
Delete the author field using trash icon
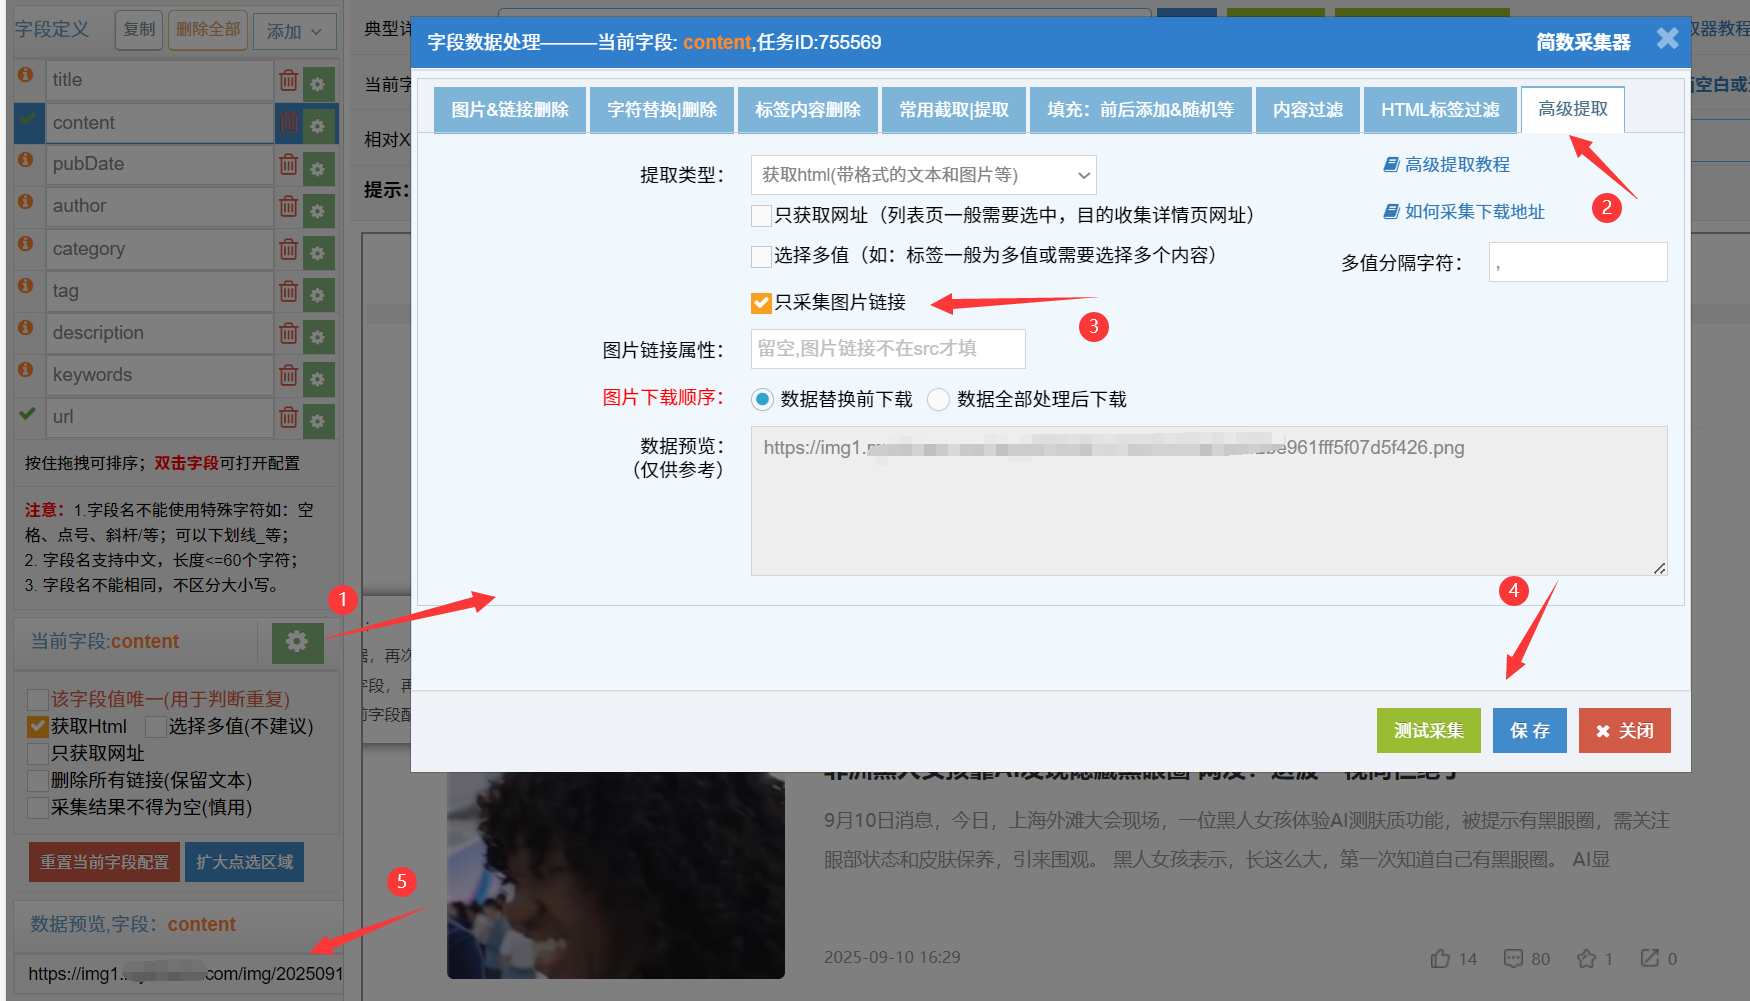pyautogui.click(x=288, y=207)
